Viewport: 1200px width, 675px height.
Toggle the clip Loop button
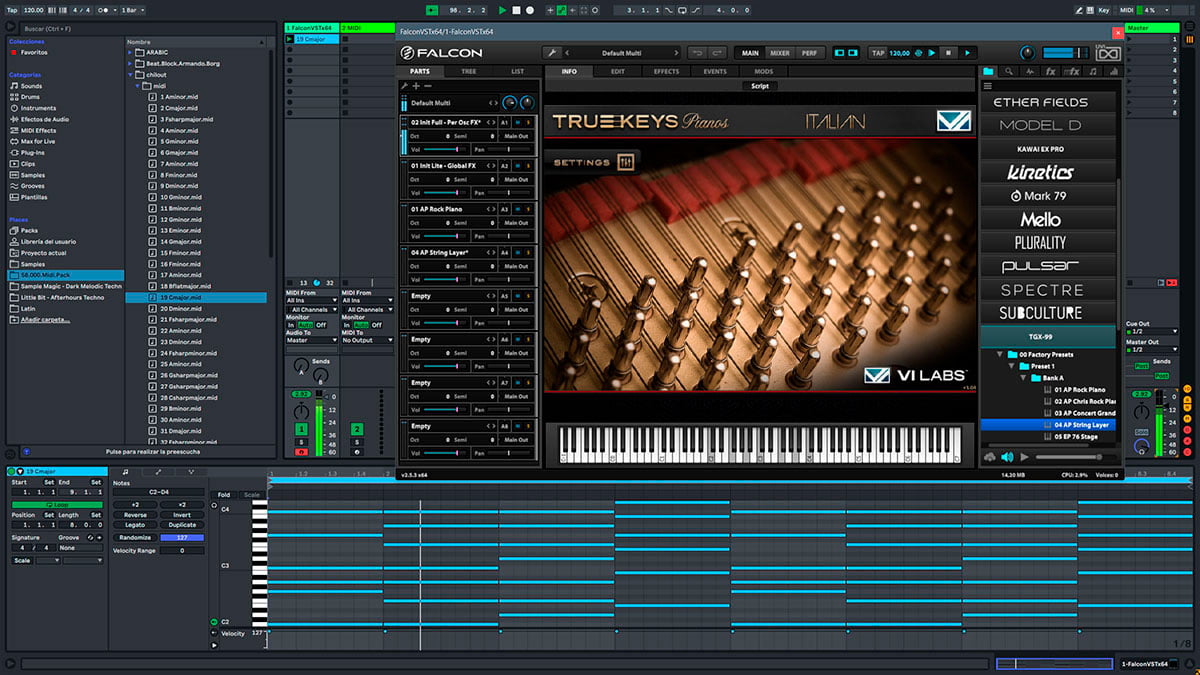(57, 504)
